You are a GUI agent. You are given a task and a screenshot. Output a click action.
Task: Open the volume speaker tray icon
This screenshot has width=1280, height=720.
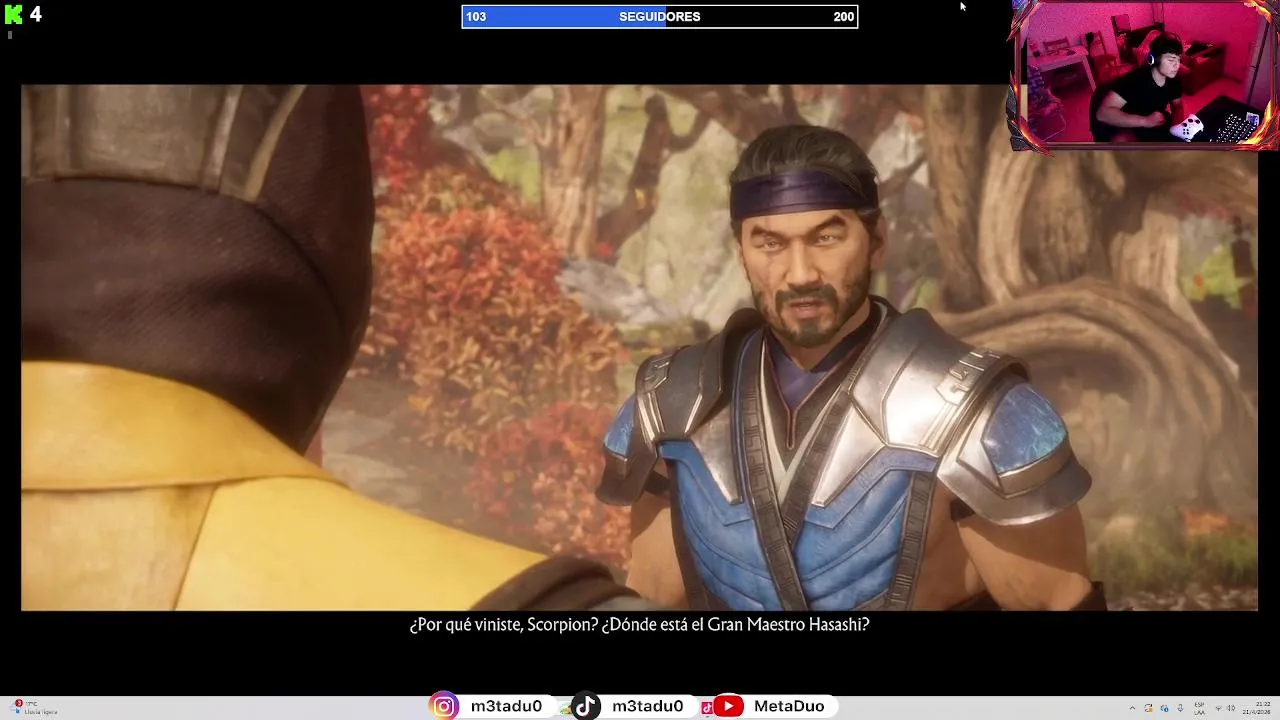[x=1231, y=708]
